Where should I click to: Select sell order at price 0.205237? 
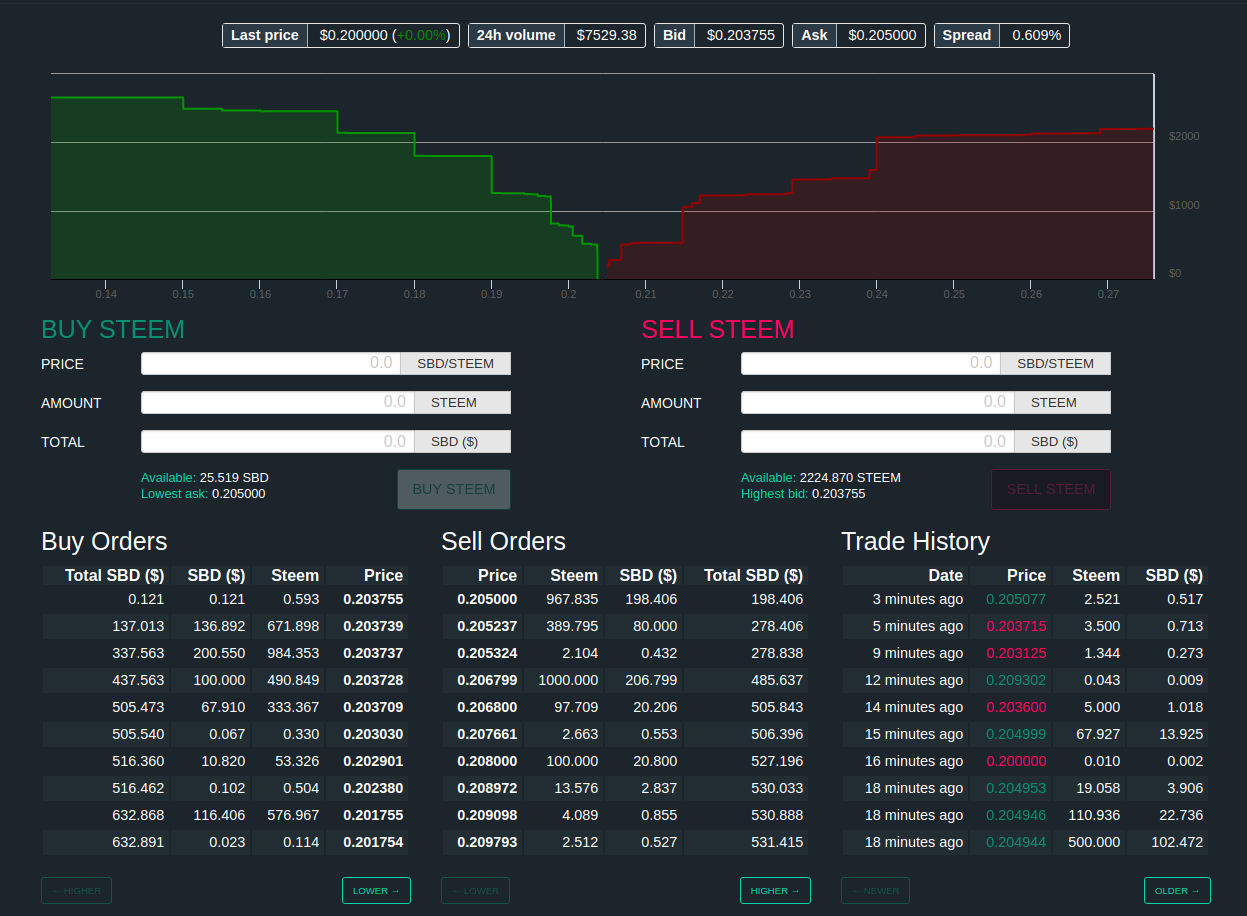coord(625,626)
